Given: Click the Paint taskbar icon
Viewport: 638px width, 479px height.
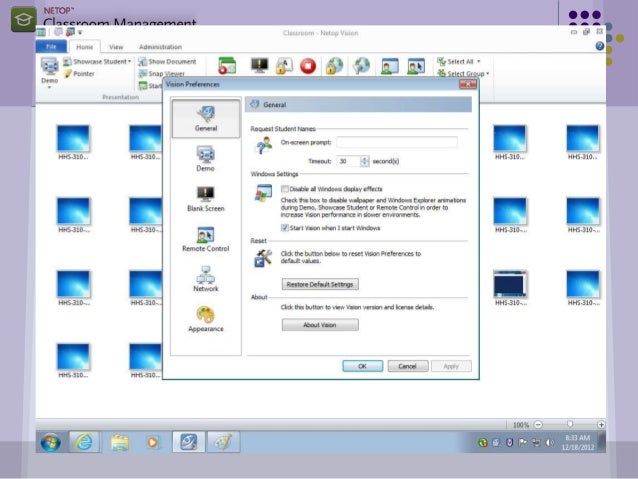Looking at the screenshot, I should pos(223,442).
